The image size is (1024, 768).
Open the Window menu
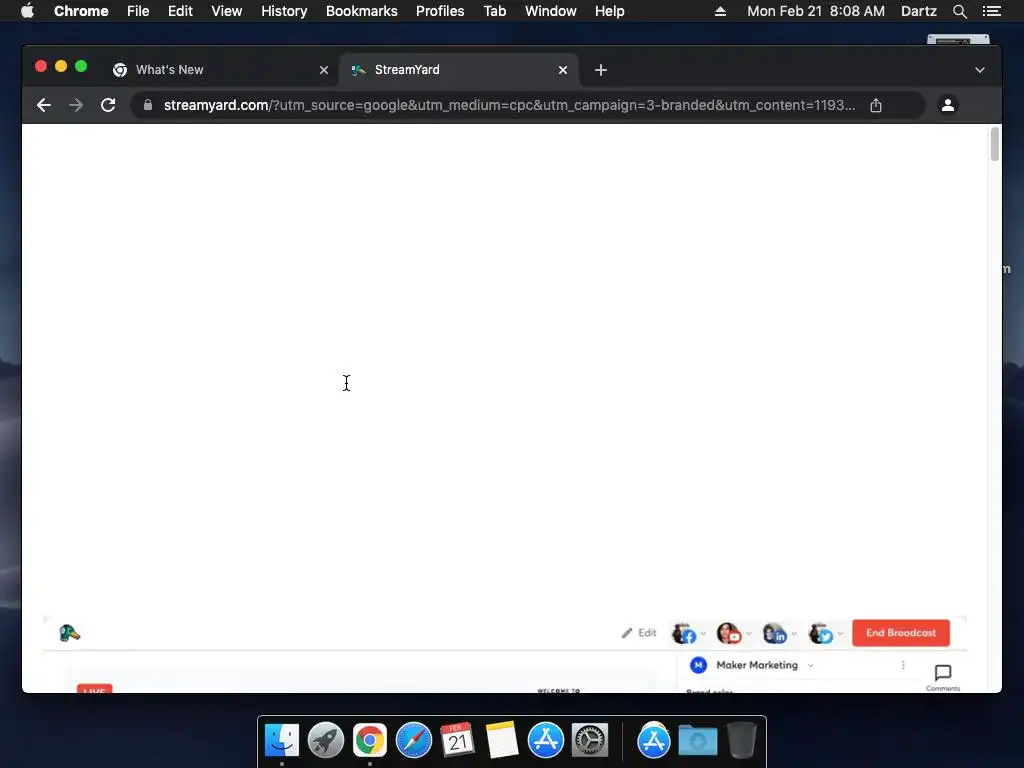551,11
